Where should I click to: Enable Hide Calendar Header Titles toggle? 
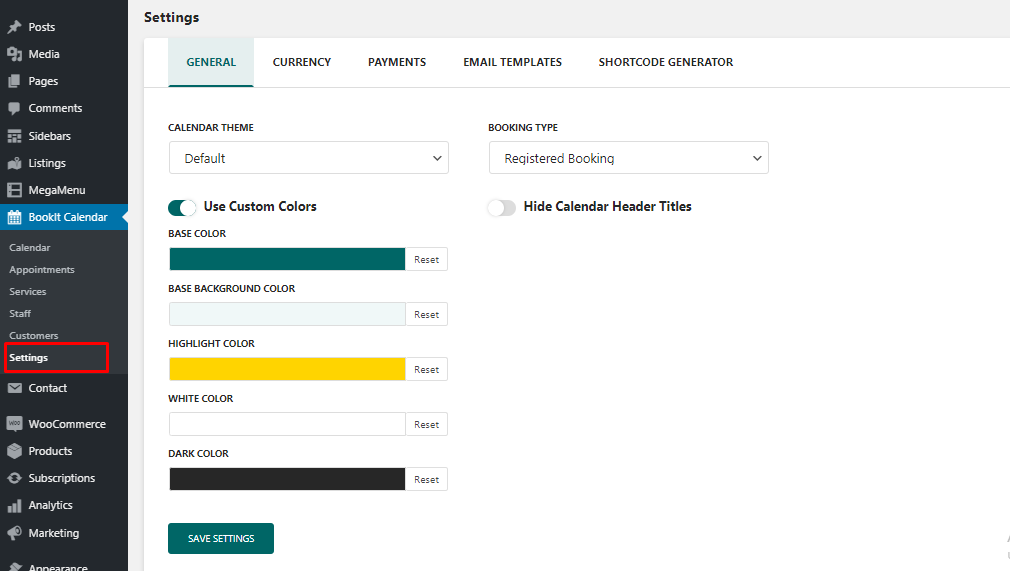click(x=501, y=207)
